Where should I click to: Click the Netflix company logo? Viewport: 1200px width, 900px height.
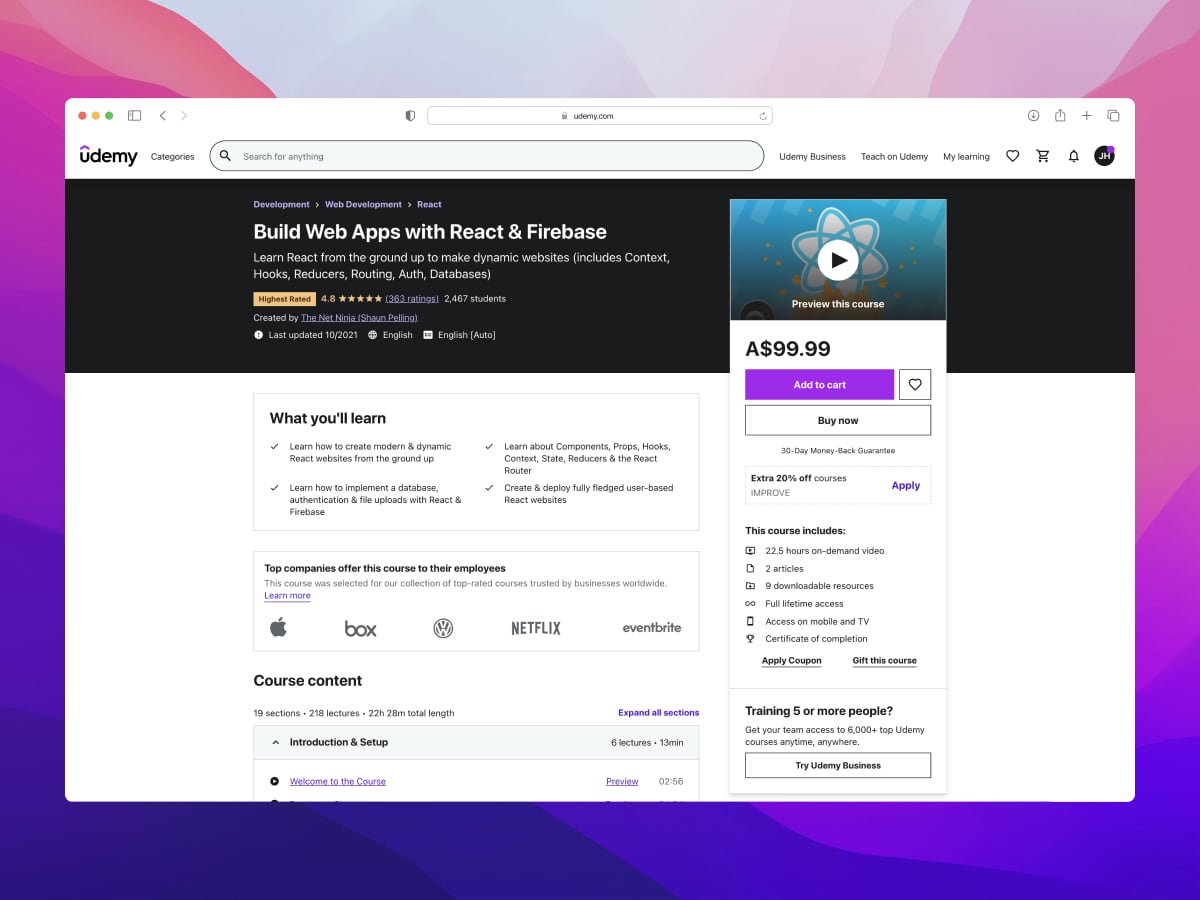pyautogui.click(x=536, y=628)
